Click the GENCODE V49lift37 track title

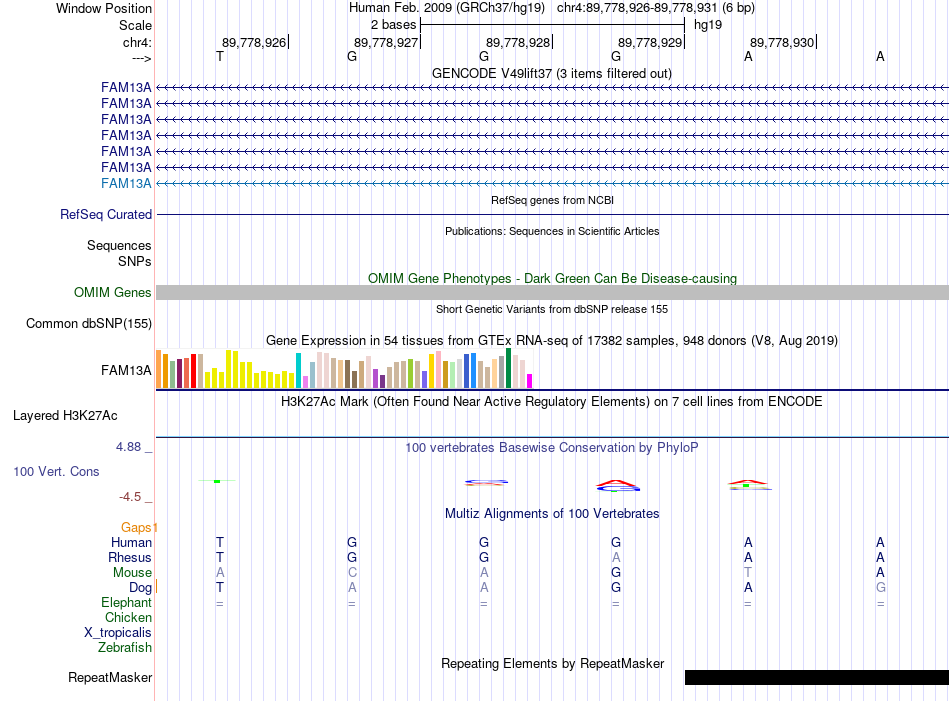click(x=552, y=73)
